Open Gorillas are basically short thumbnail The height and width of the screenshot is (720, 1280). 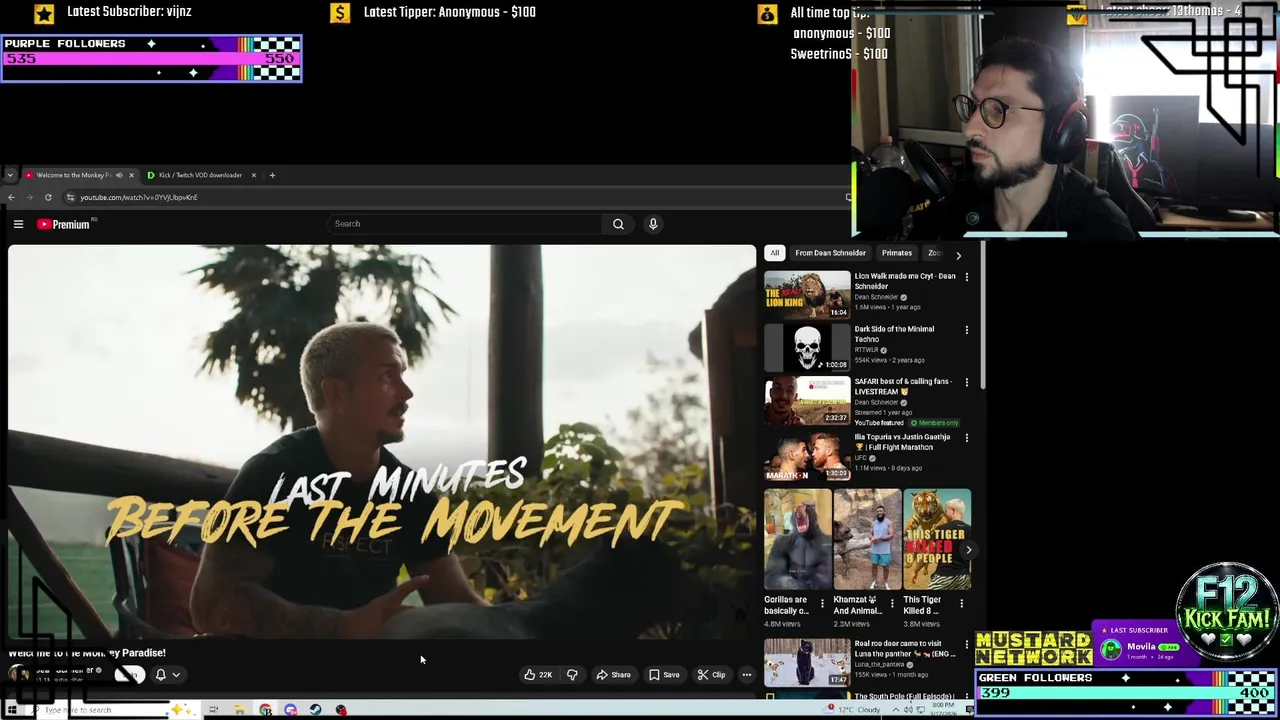pyautogui.click(x=798, y=540)
